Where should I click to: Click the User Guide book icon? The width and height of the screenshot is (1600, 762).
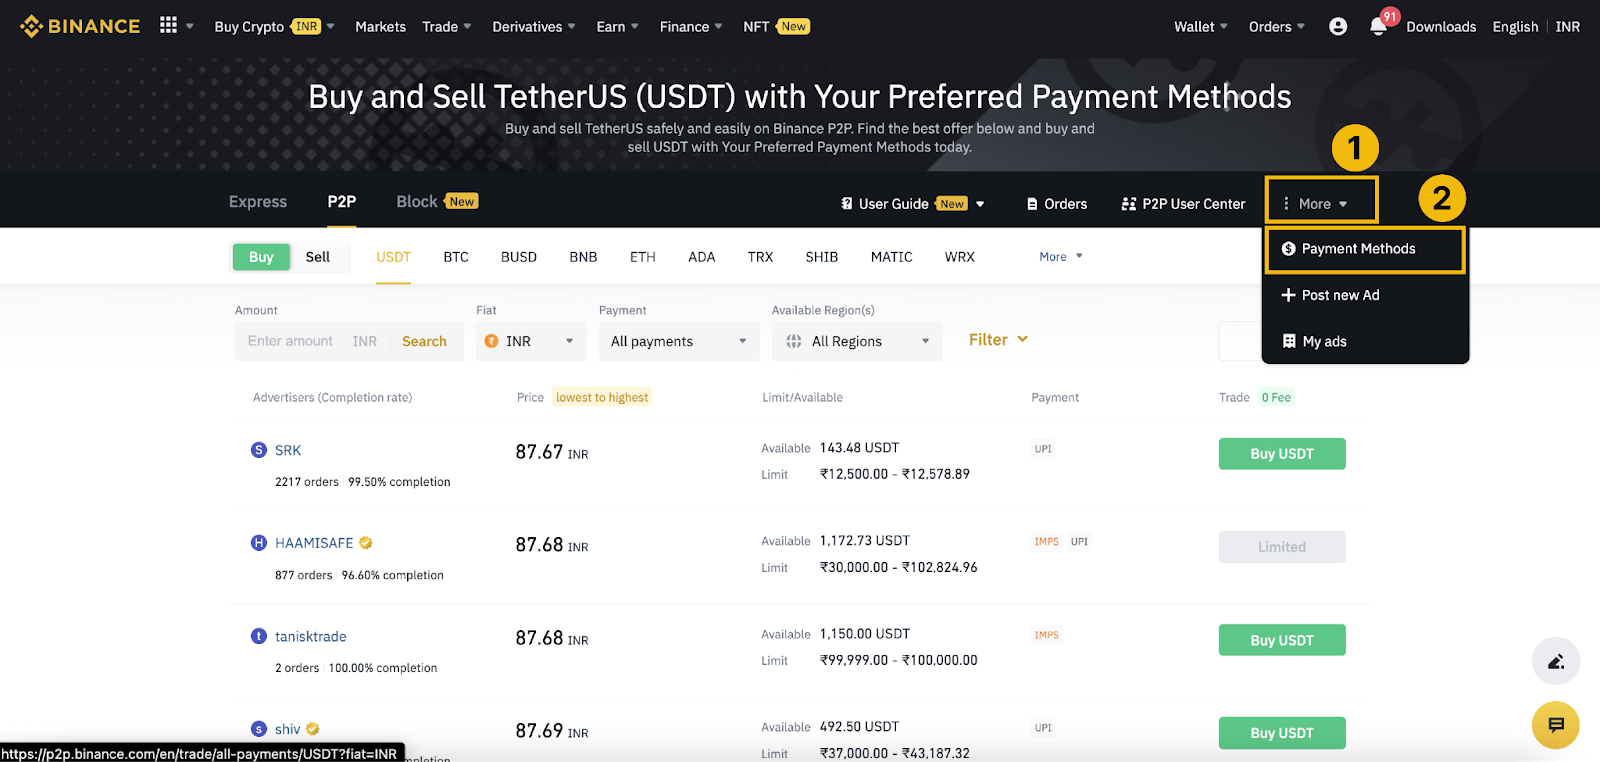[847, 204]
